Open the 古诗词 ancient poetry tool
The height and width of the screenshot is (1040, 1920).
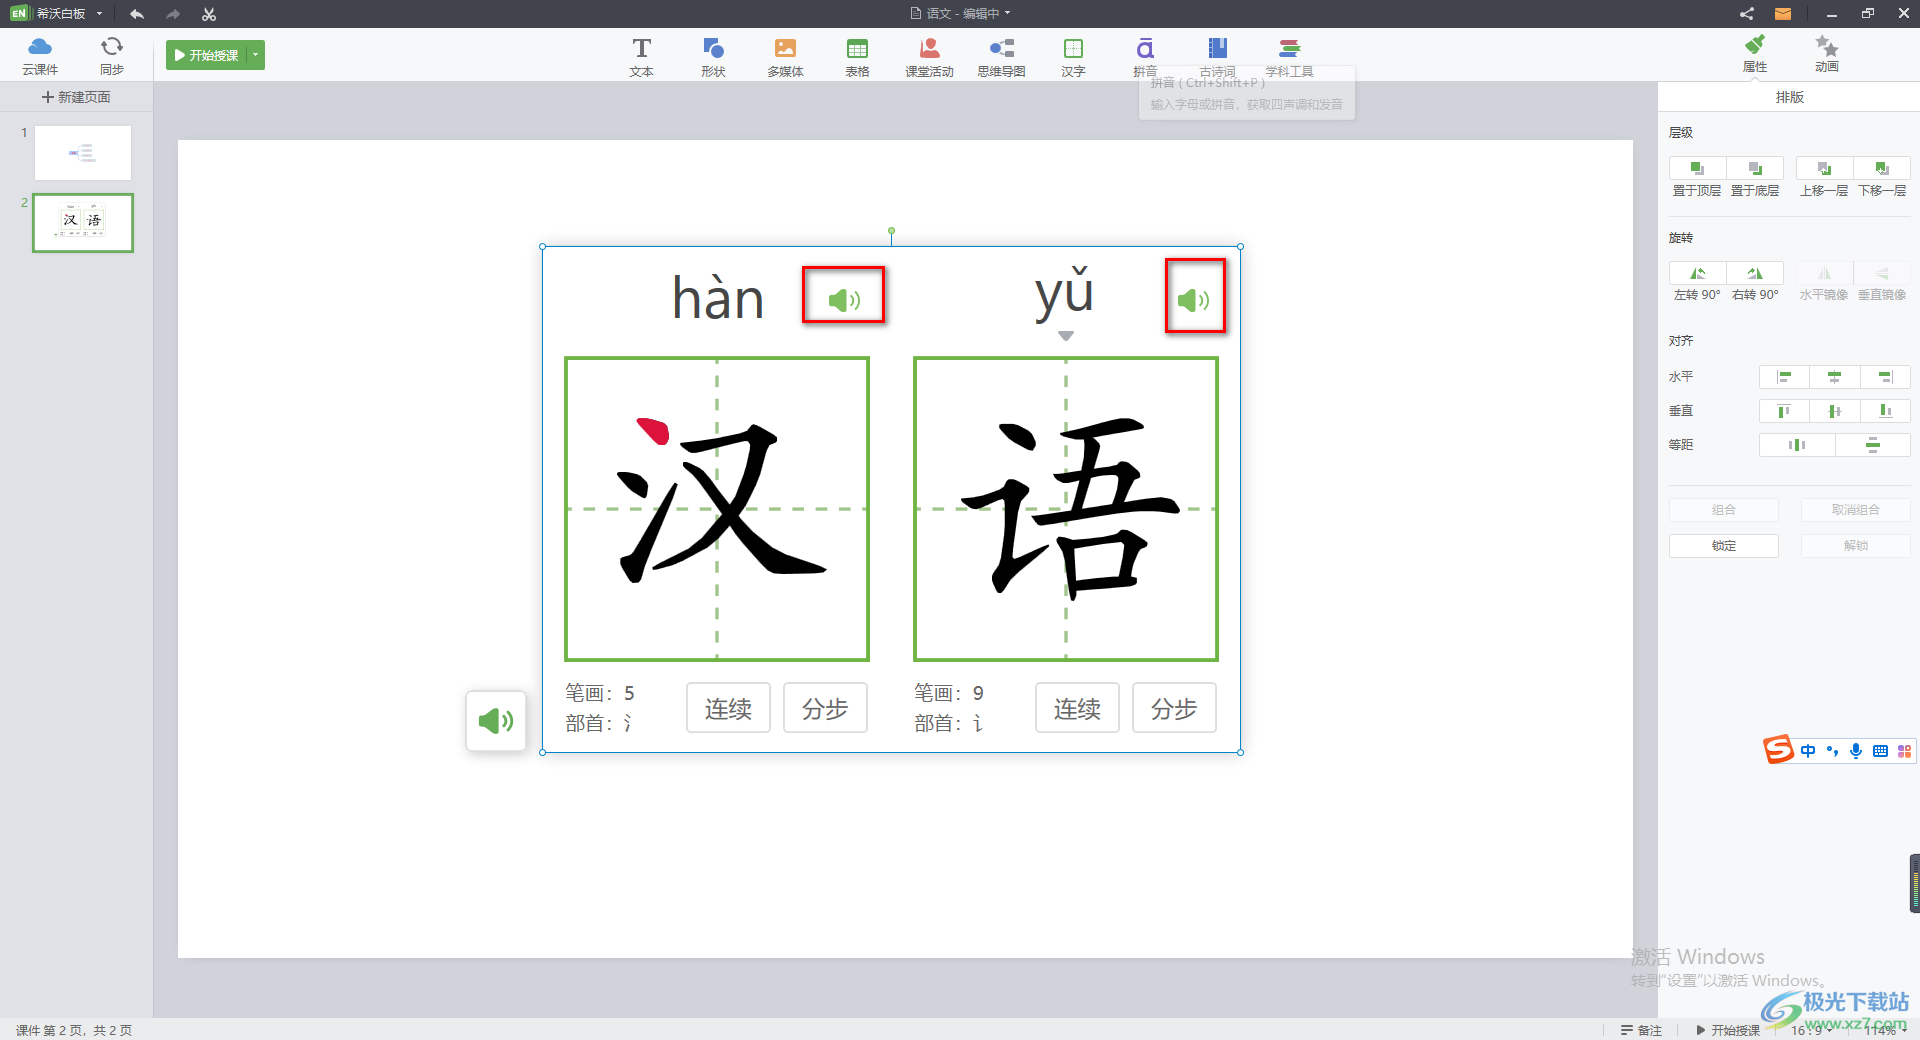(1217, 57)
